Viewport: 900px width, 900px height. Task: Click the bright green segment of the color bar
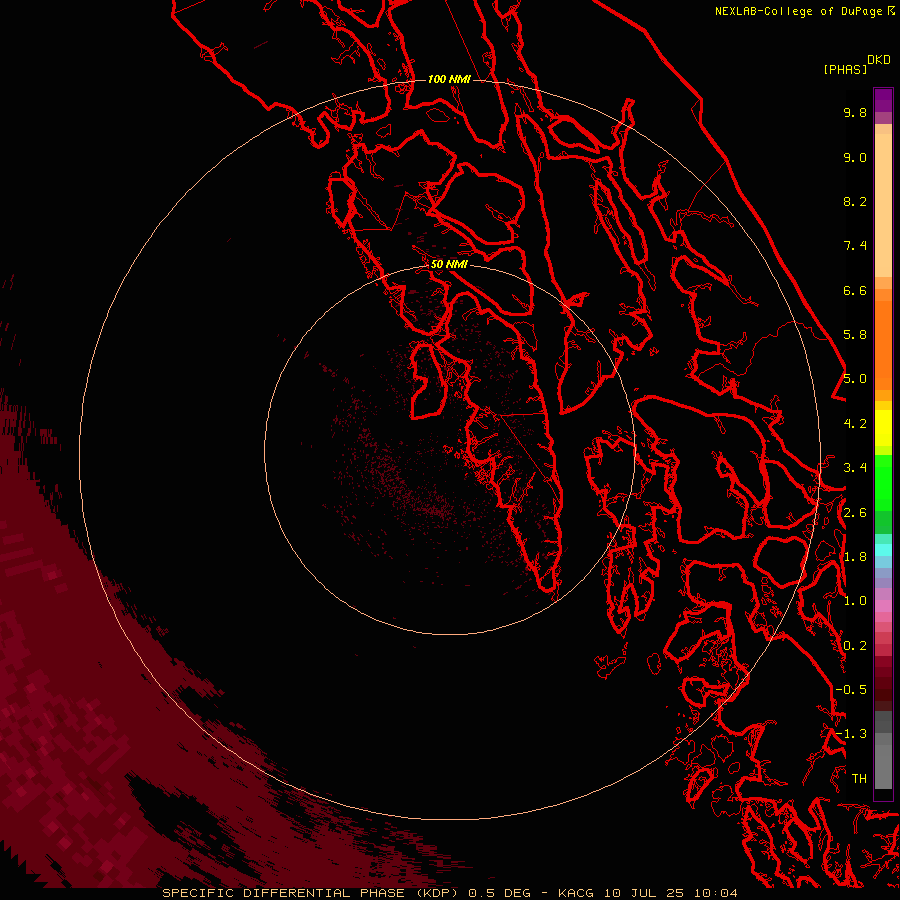883,483
